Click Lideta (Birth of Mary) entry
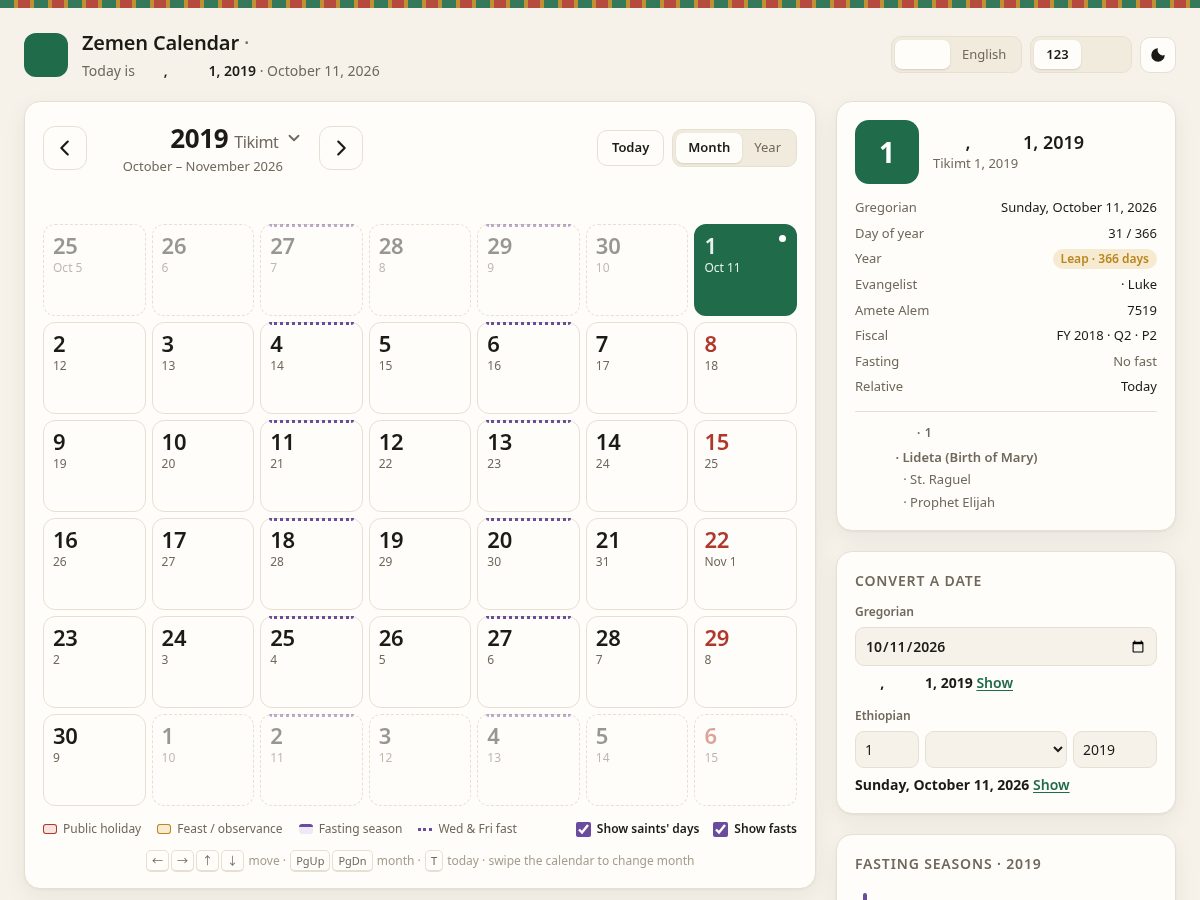The image size is (1200, 900). click(x=966, y=457)
